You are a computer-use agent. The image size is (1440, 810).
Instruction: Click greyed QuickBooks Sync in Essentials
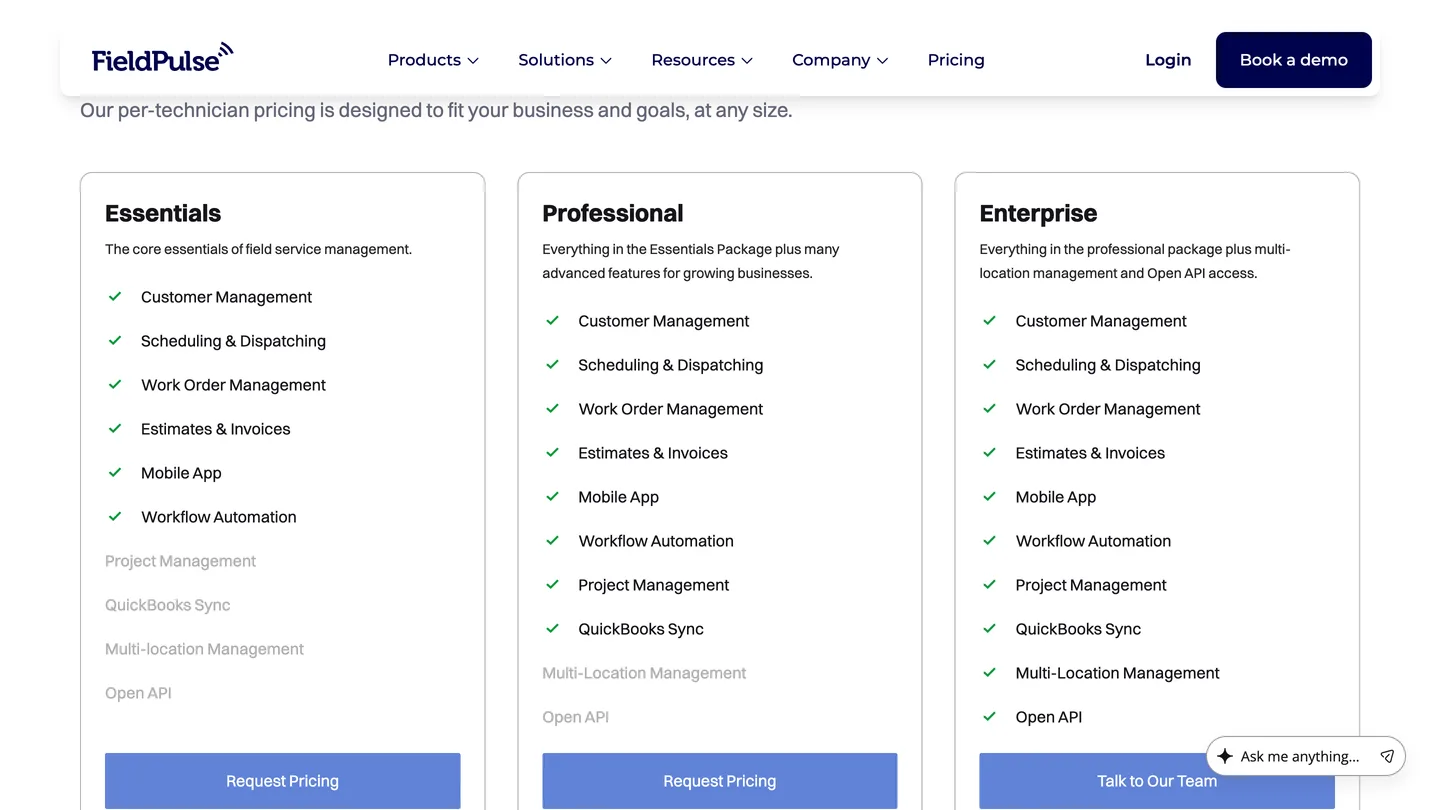click(168, 605)
